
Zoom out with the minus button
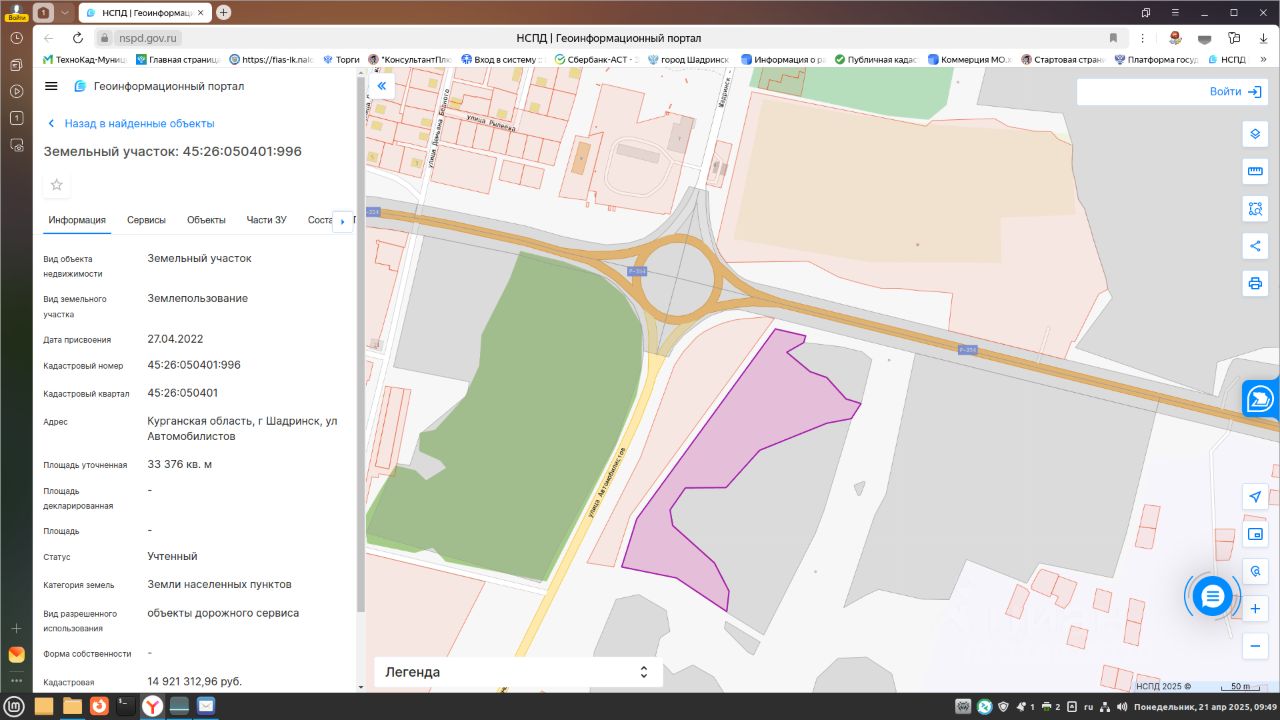(1255, 646)
